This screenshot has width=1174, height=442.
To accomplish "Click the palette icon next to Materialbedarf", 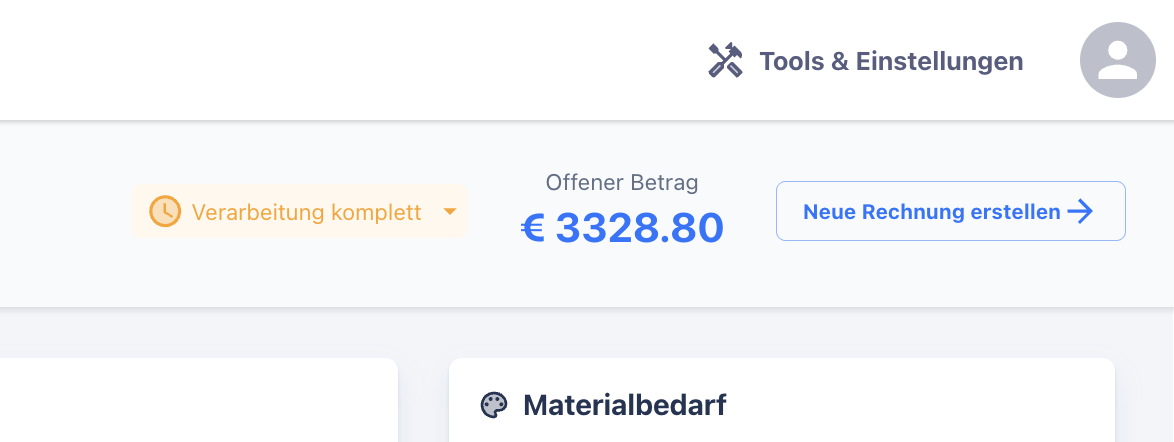I will (494, 405).
